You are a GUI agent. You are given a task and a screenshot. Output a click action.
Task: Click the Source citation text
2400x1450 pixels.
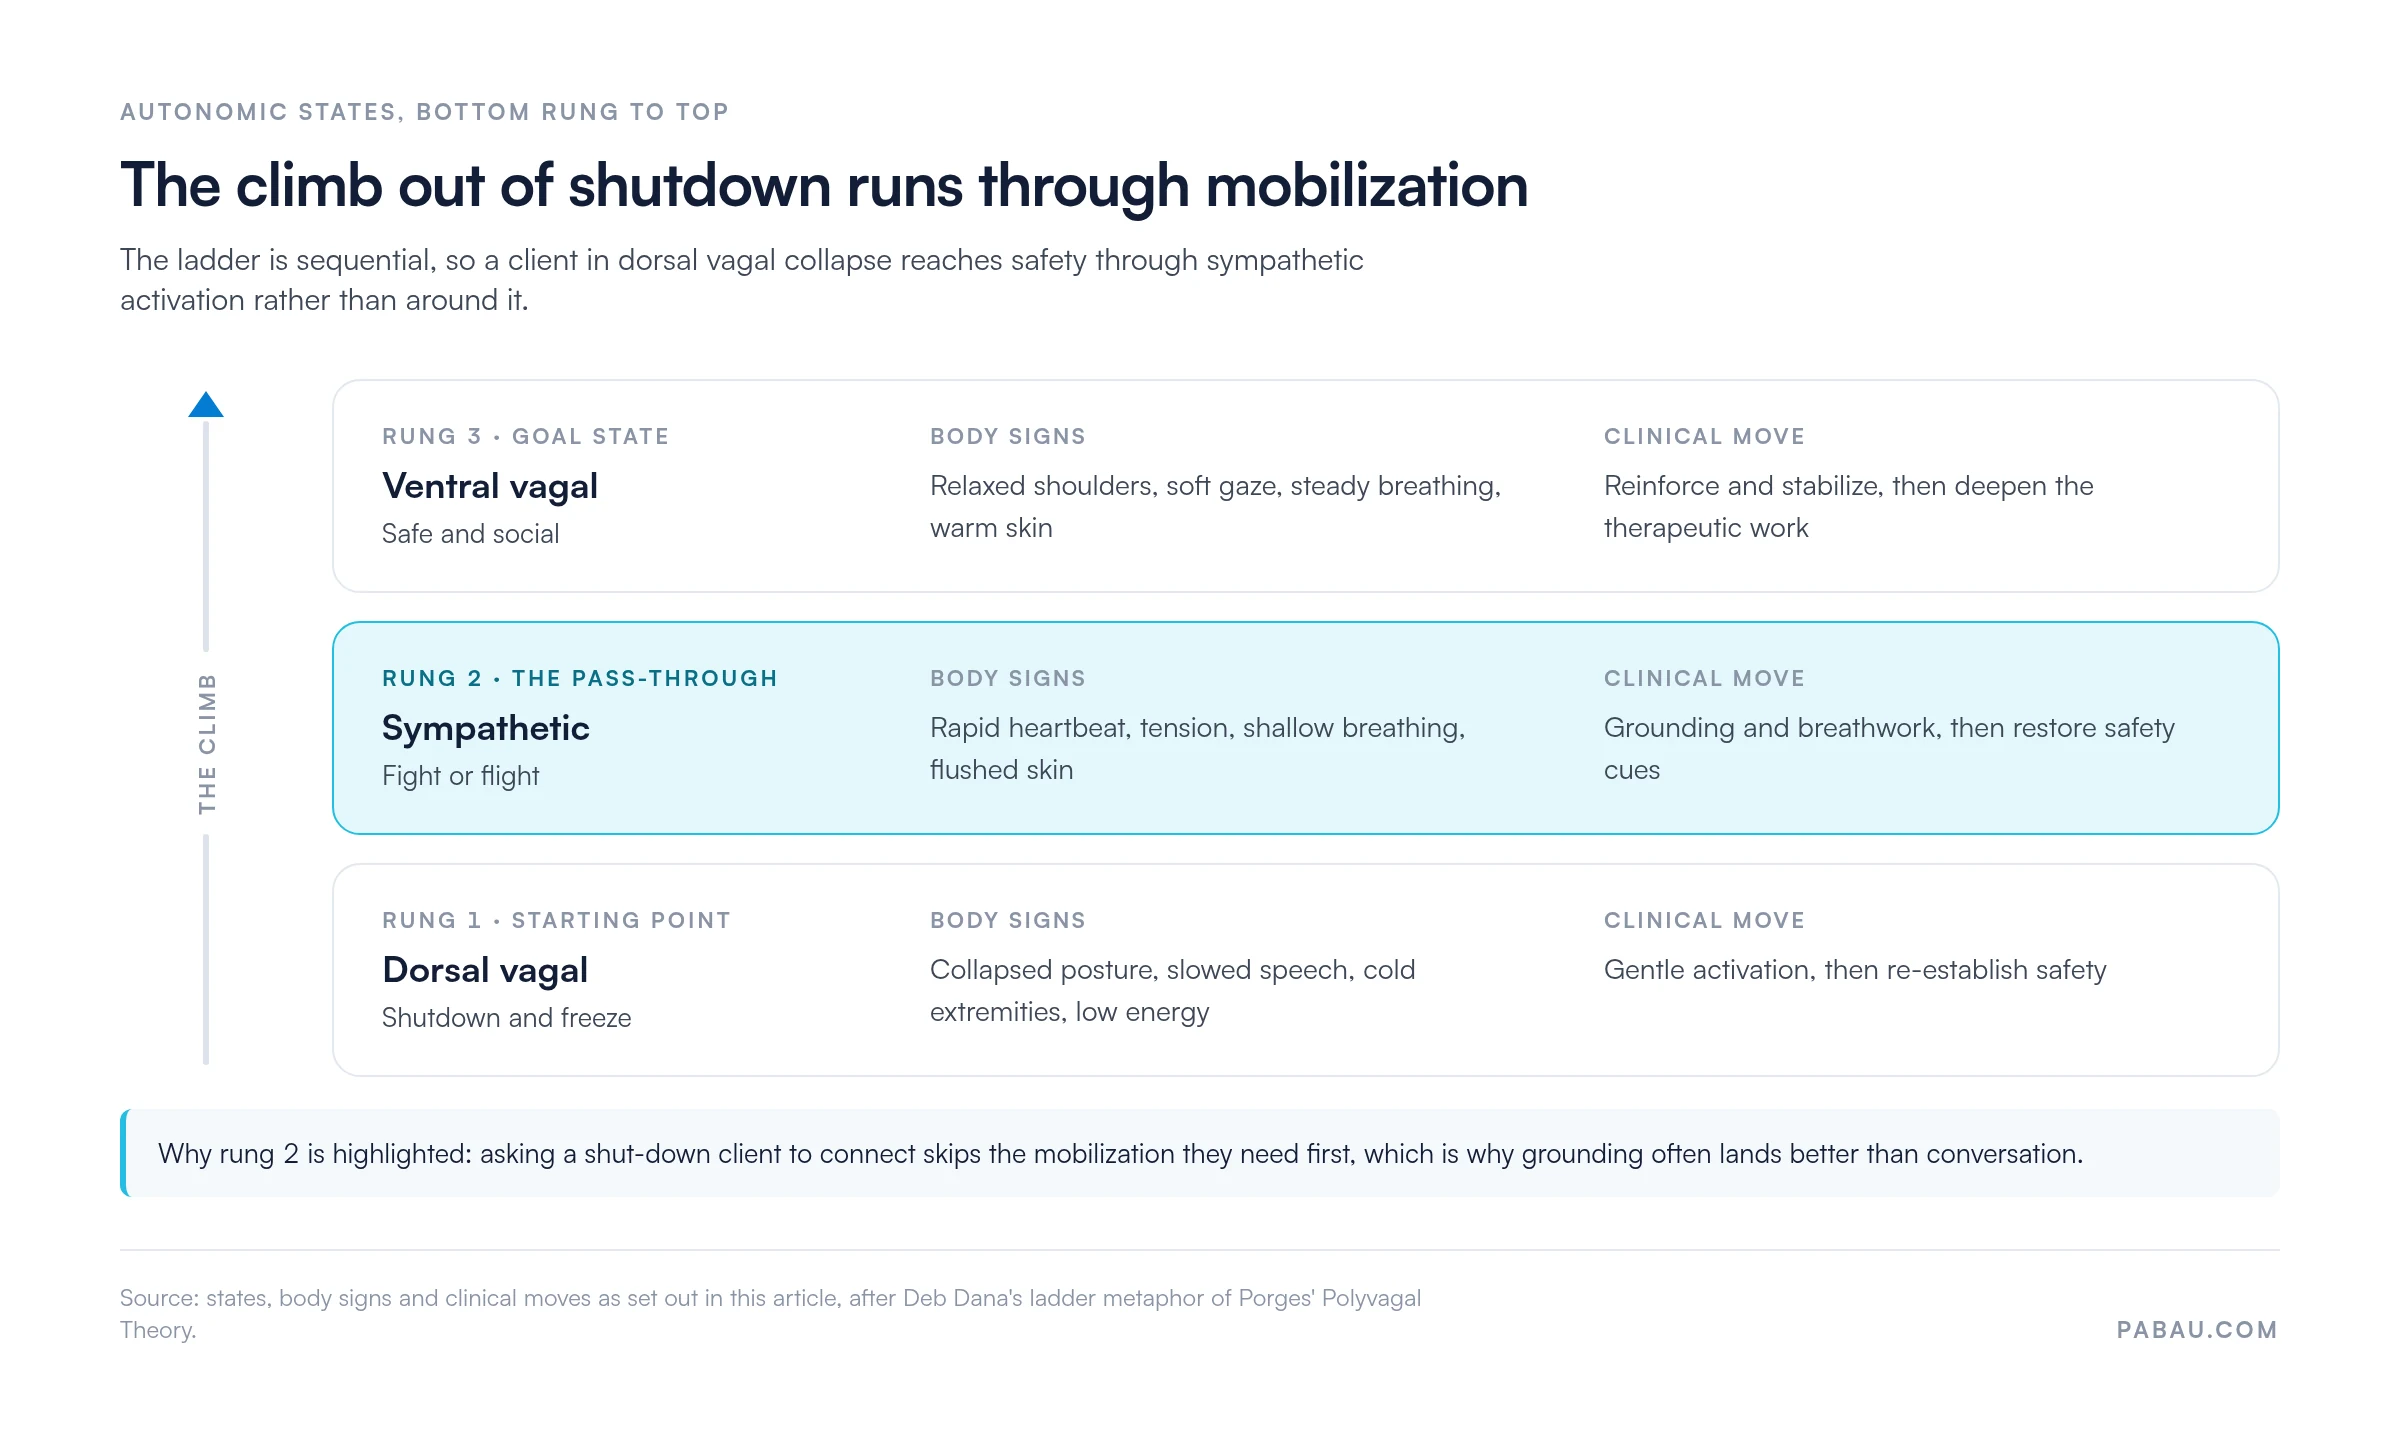pos(770,1314)
